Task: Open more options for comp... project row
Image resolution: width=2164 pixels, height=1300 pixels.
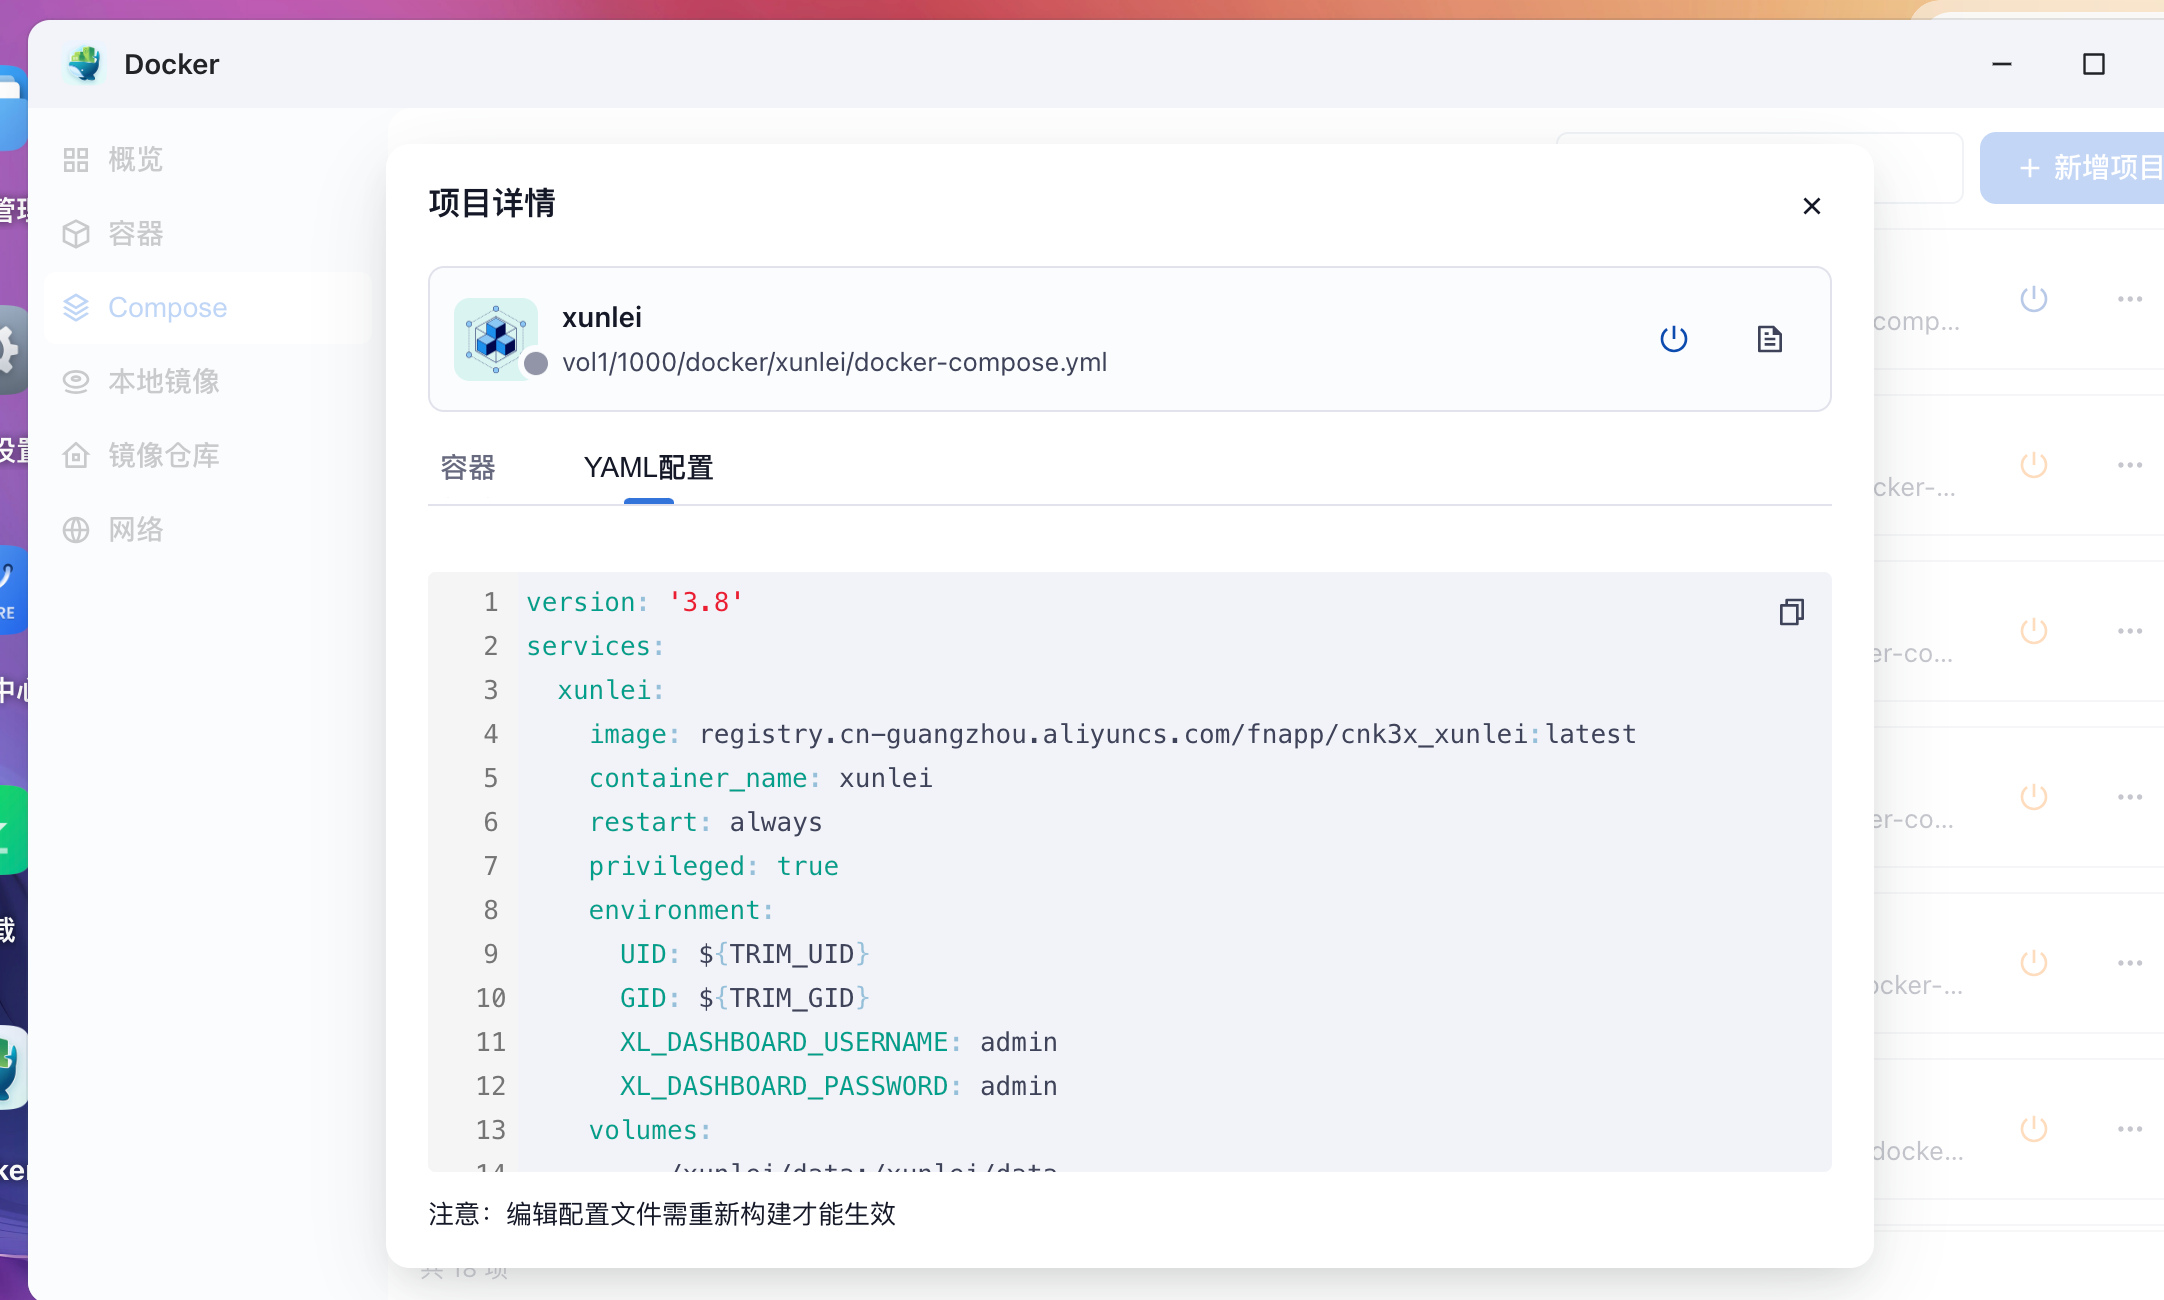Action: click(2130, 299)
